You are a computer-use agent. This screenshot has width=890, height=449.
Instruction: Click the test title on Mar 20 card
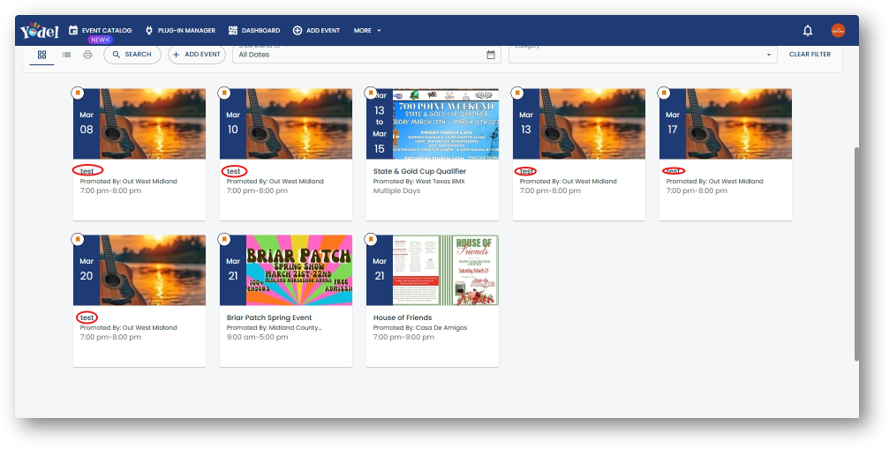87,317
